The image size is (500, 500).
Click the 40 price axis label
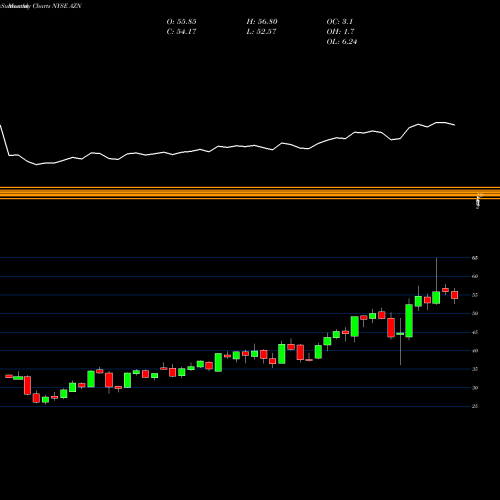[475, 351]
